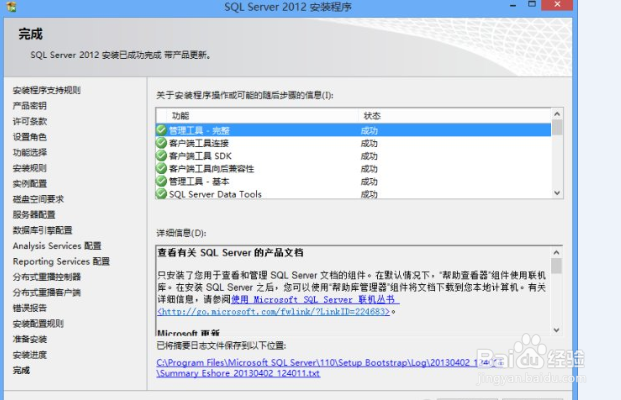
Task: Click green check icon beside 客户端工具向后兼容性
Action: tap(161, 168)
